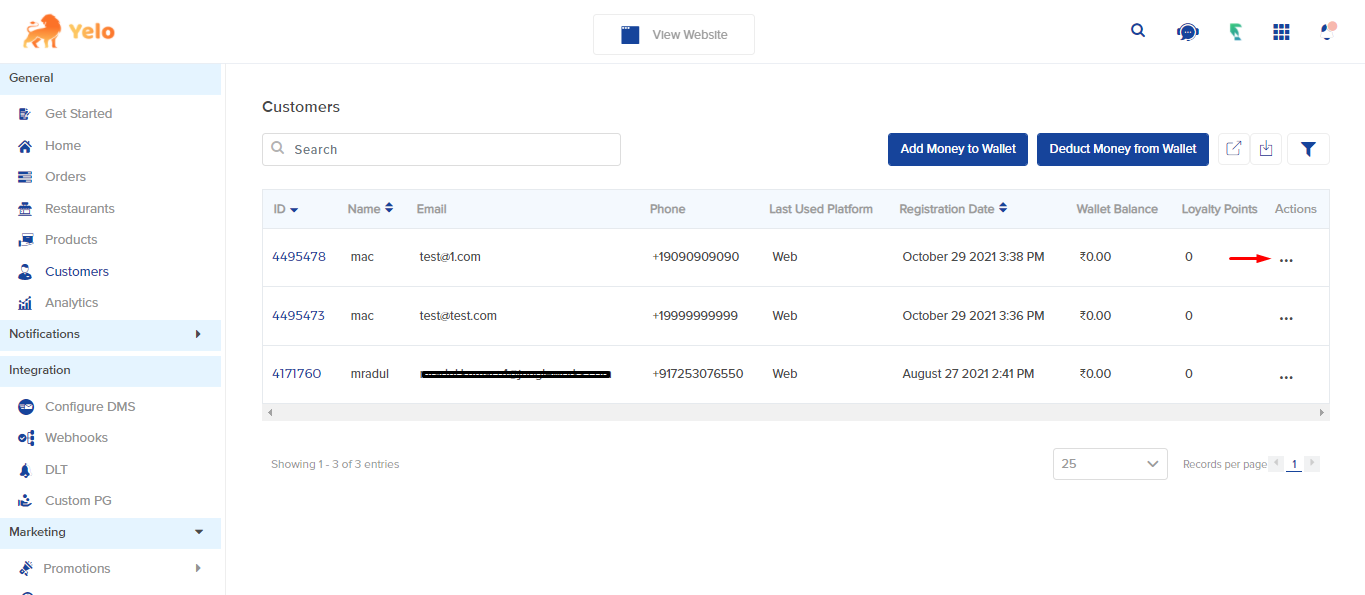
Task: Click the Yelo lion logo
Action: tap(69, 31)
